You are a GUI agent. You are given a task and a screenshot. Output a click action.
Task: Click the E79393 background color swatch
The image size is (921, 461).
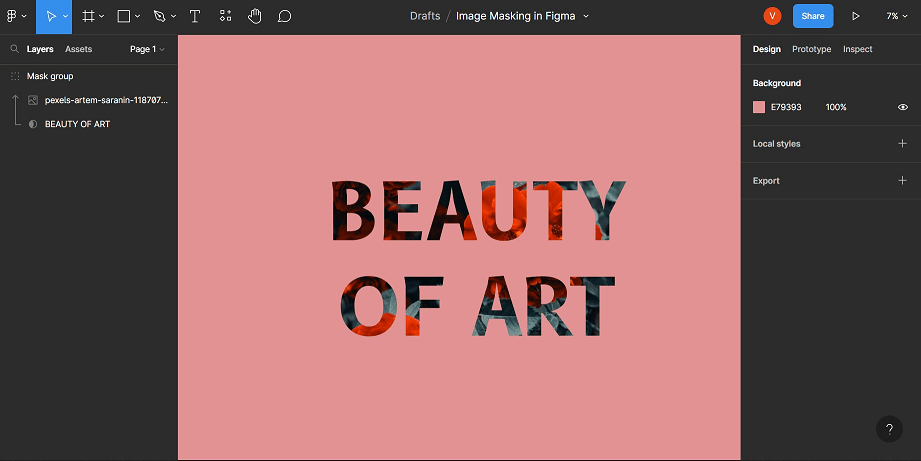coord(759,107)
